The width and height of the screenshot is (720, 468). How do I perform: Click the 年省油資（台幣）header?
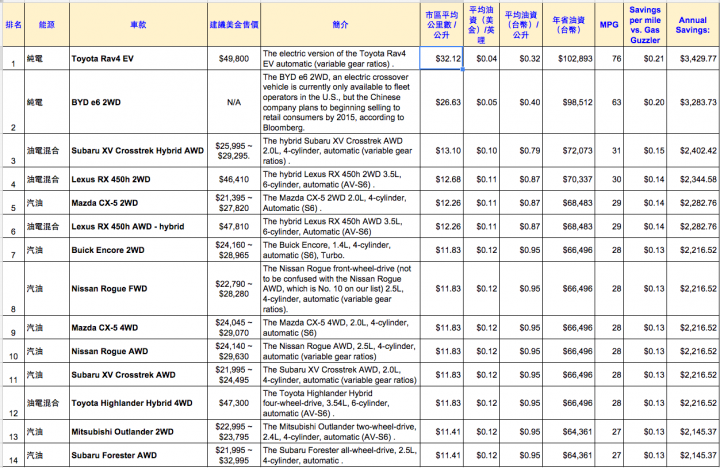point(568,24)
